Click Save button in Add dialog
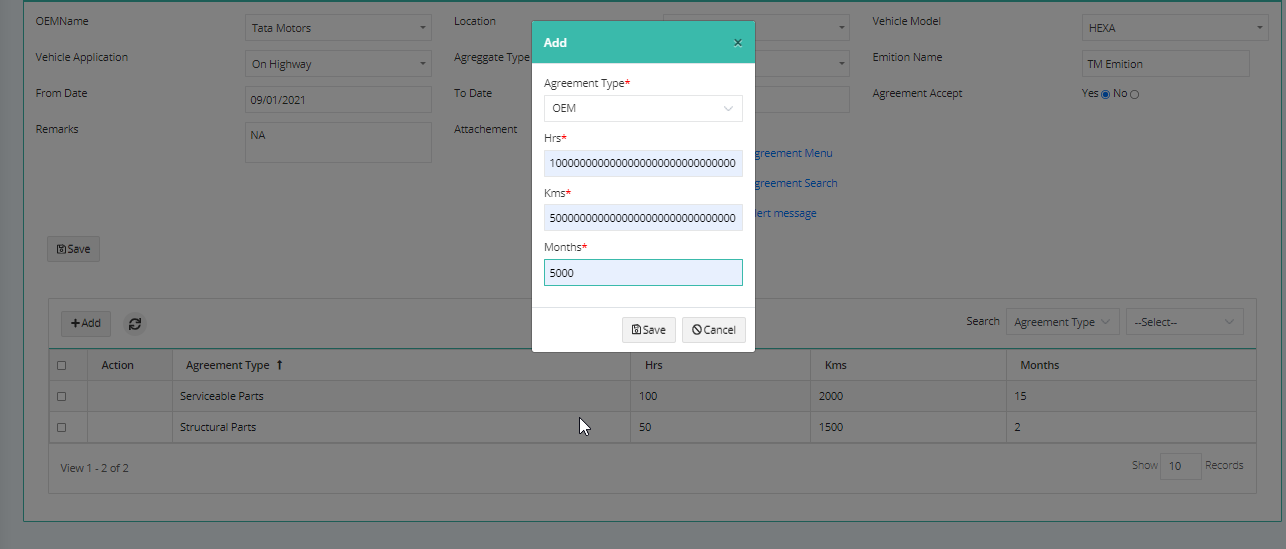The height and width of the screenshot is (549, 1286). click(649, 330)
